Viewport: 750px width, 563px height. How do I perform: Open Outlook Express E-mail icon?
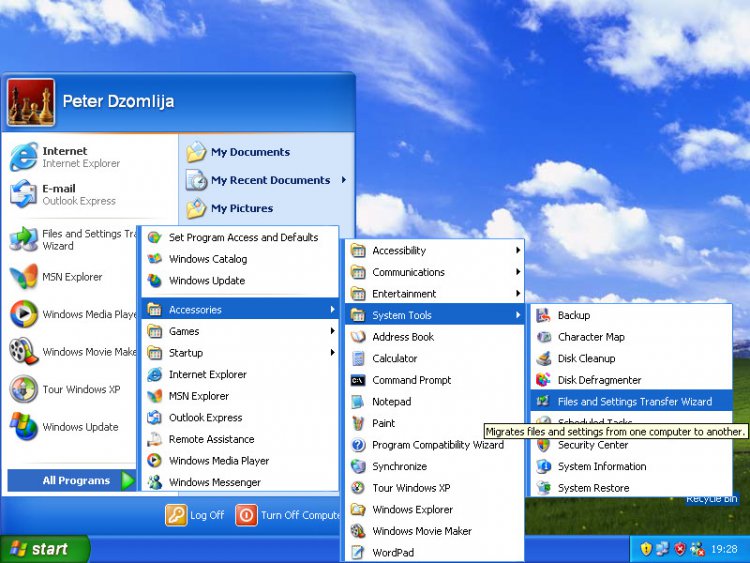pos(23,194)
